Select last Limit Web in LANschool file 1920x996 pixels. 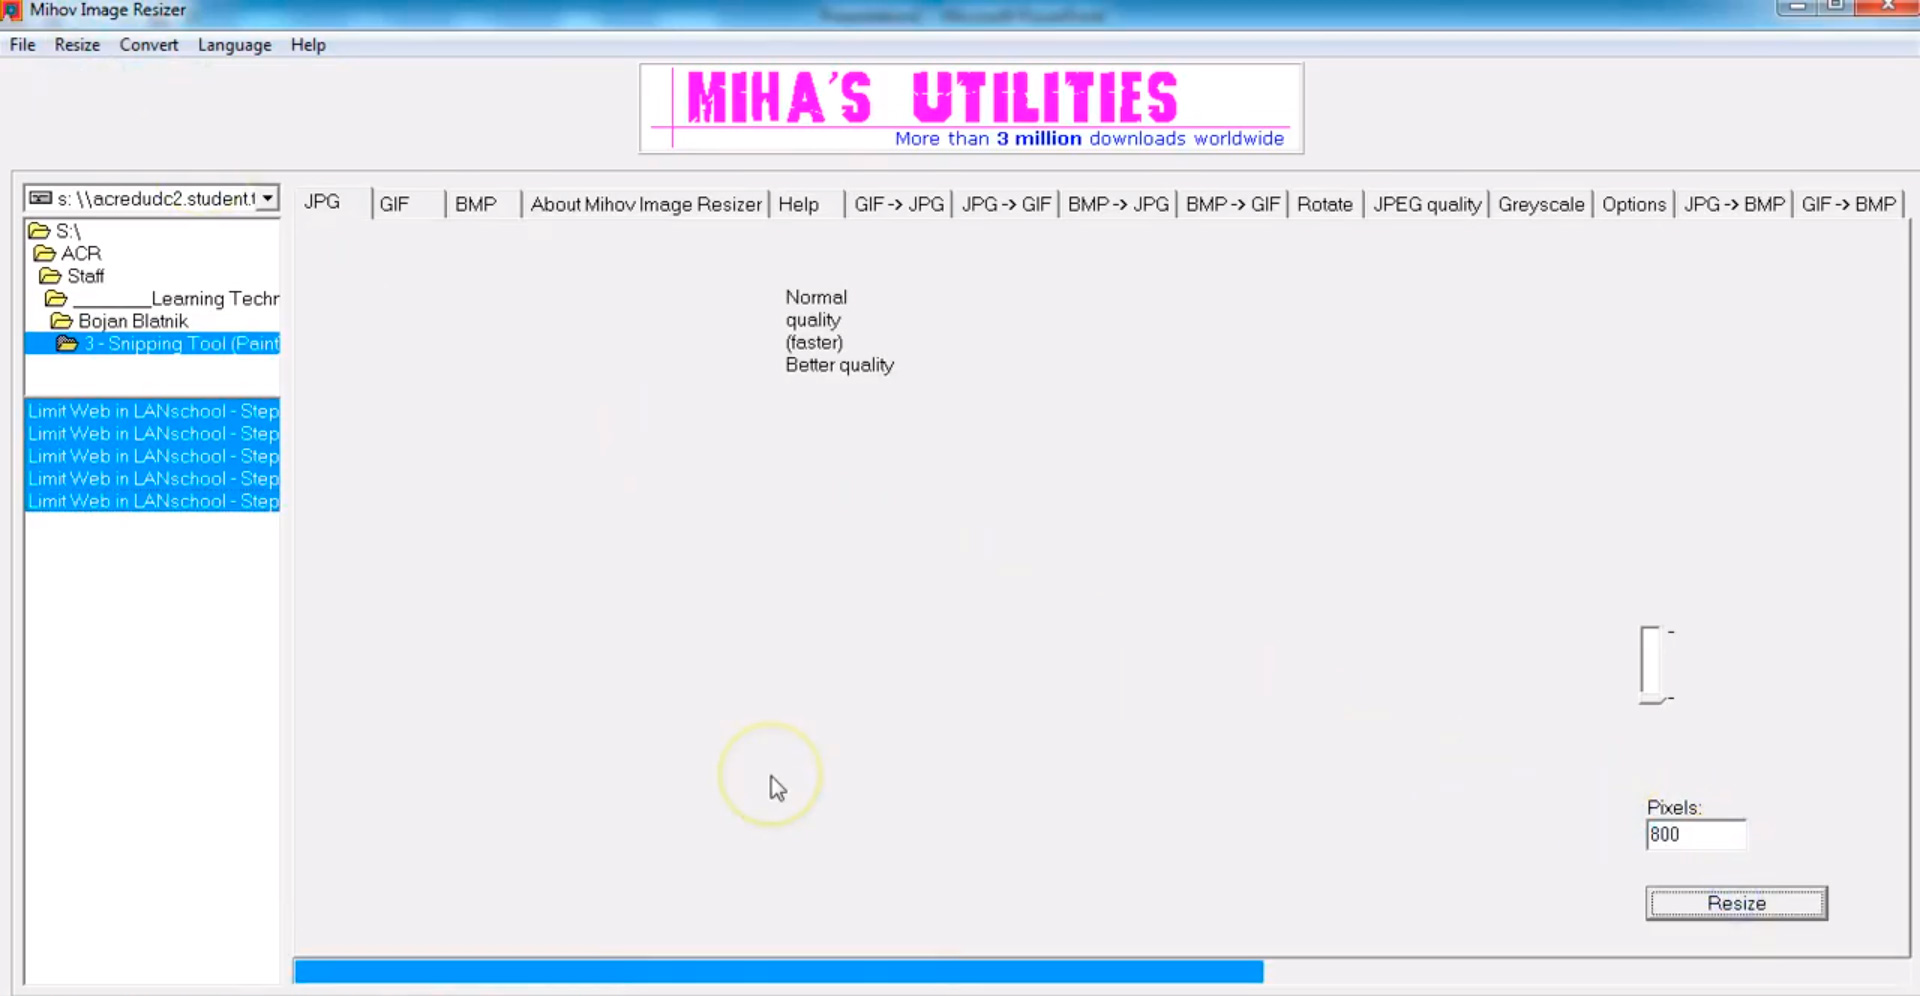[152, 501]
